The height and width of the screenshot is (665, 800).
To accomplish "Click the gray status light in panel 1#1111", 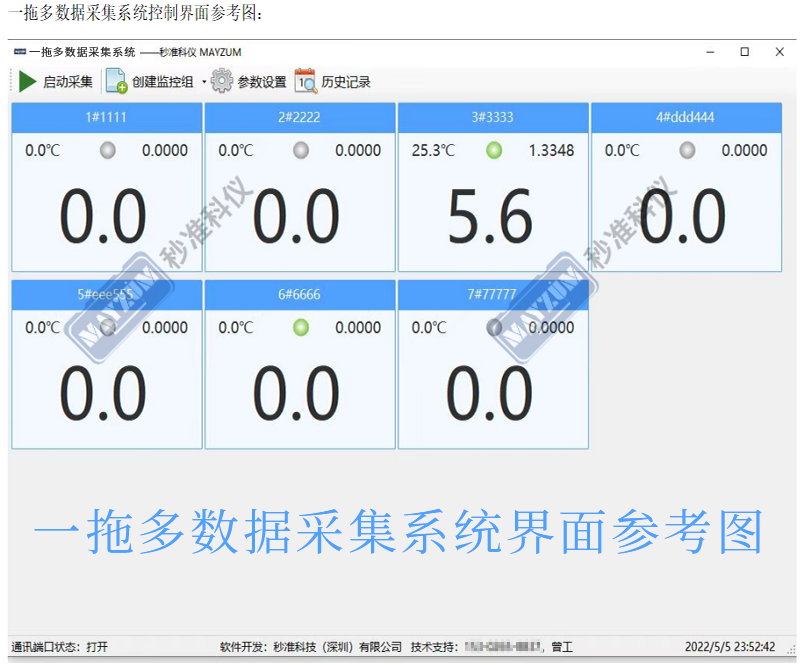I will point(108,151).
